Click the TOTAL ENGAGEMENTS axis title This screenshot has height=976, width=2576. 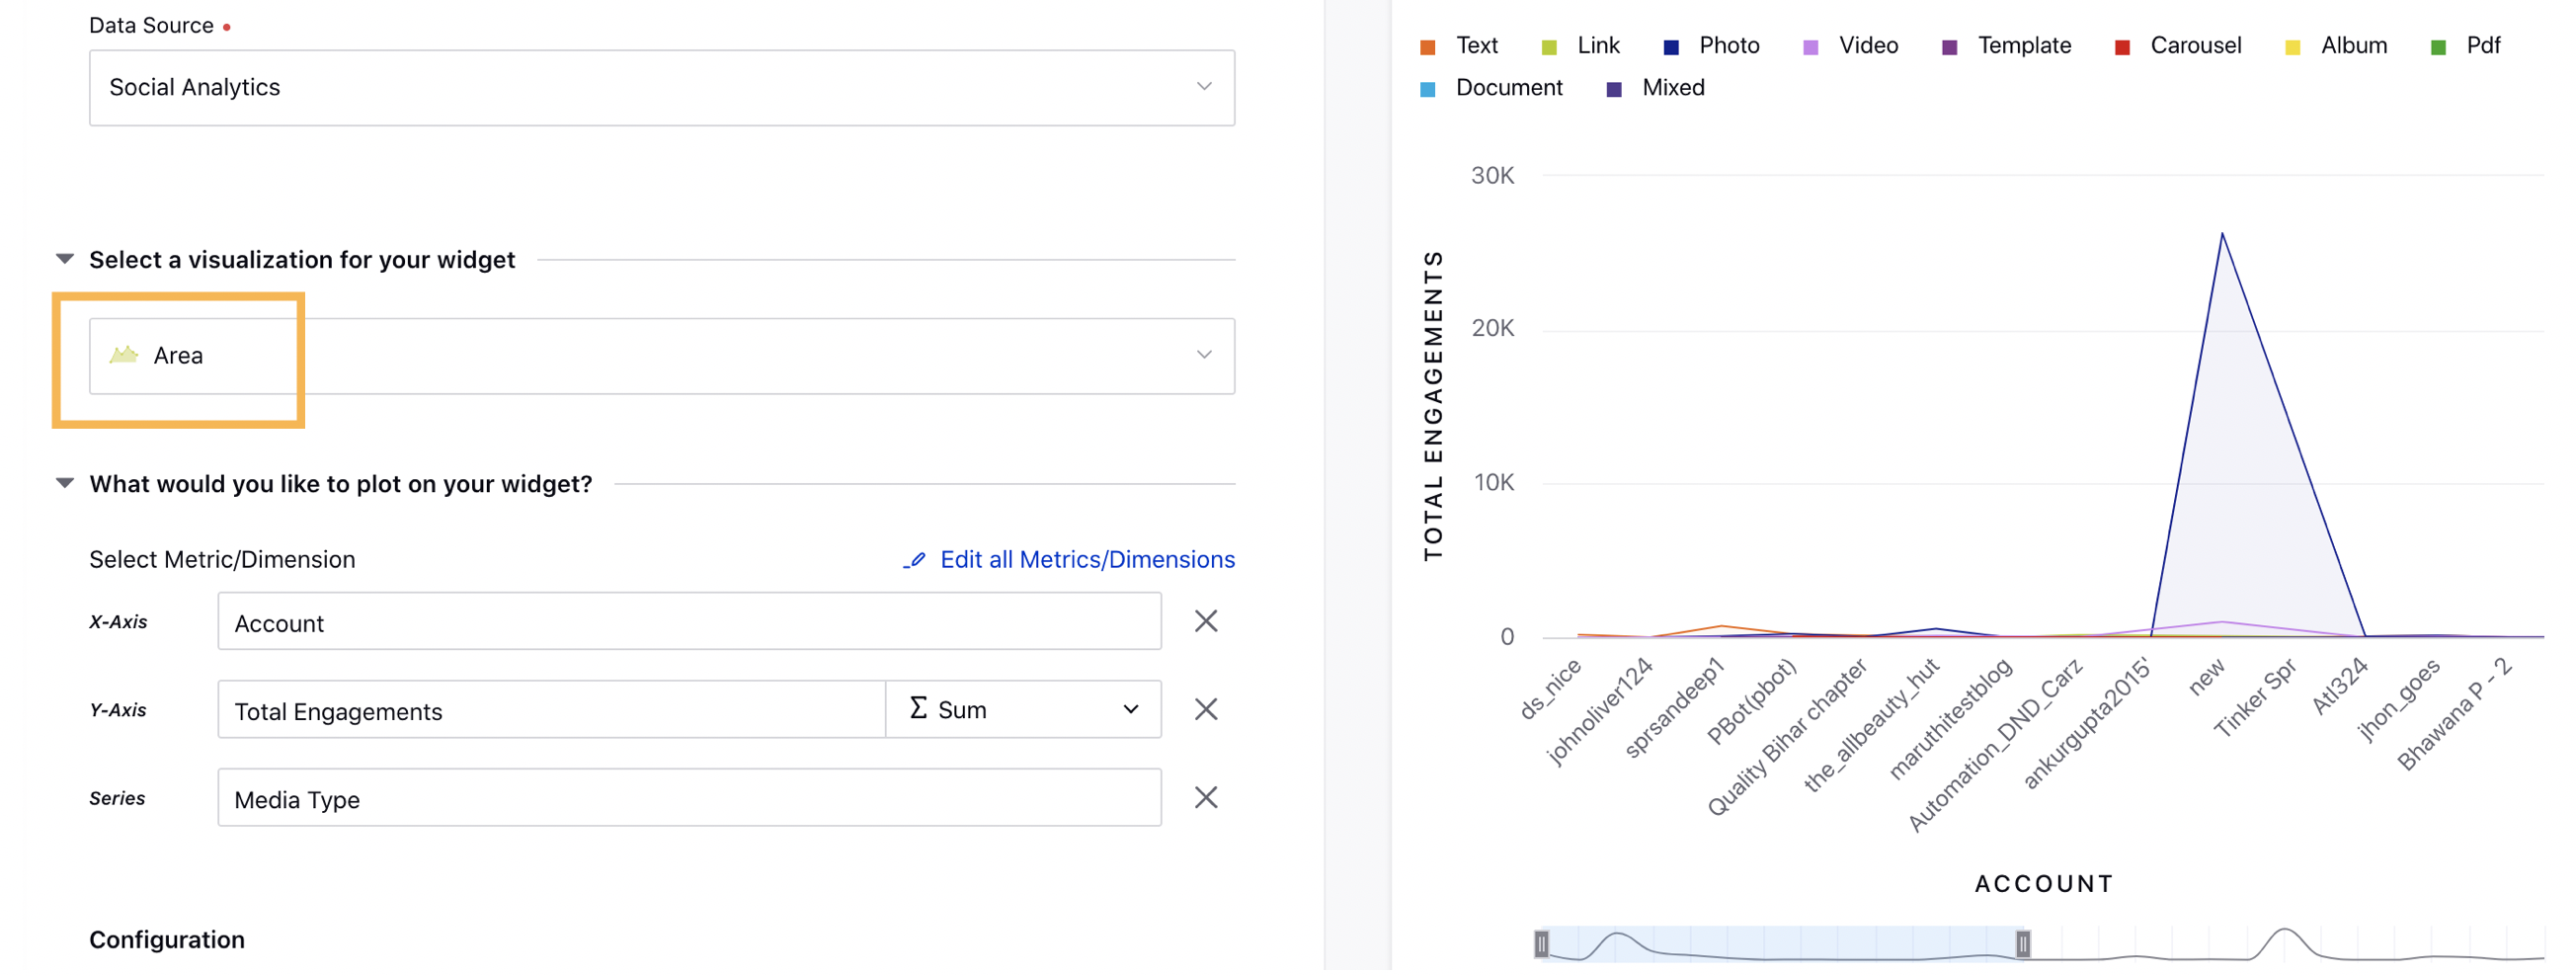tap(1433, 405)
